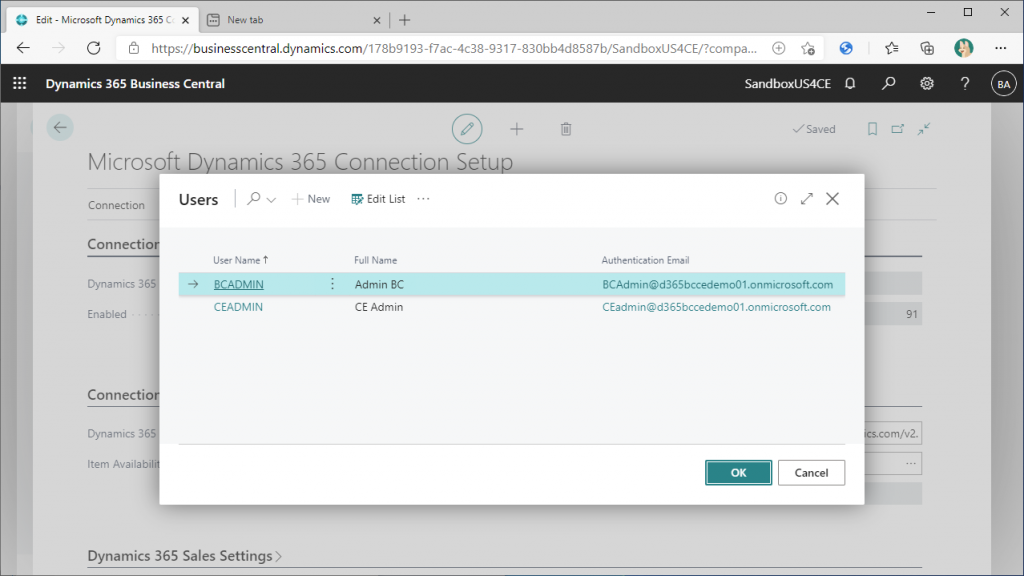Open notifications bell icon
This screenshot has width=1024, height=576.
[x=850, y=84]
